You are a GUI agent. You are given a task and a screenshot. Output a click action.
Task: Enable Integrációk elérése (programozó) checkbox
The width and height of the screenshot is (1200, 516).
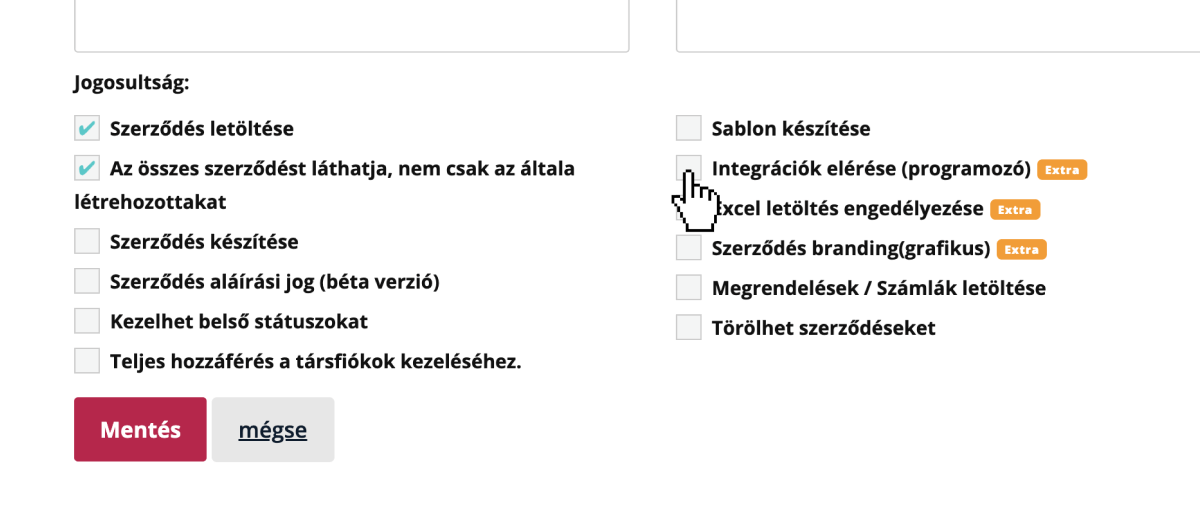click(x=689, y=168)
